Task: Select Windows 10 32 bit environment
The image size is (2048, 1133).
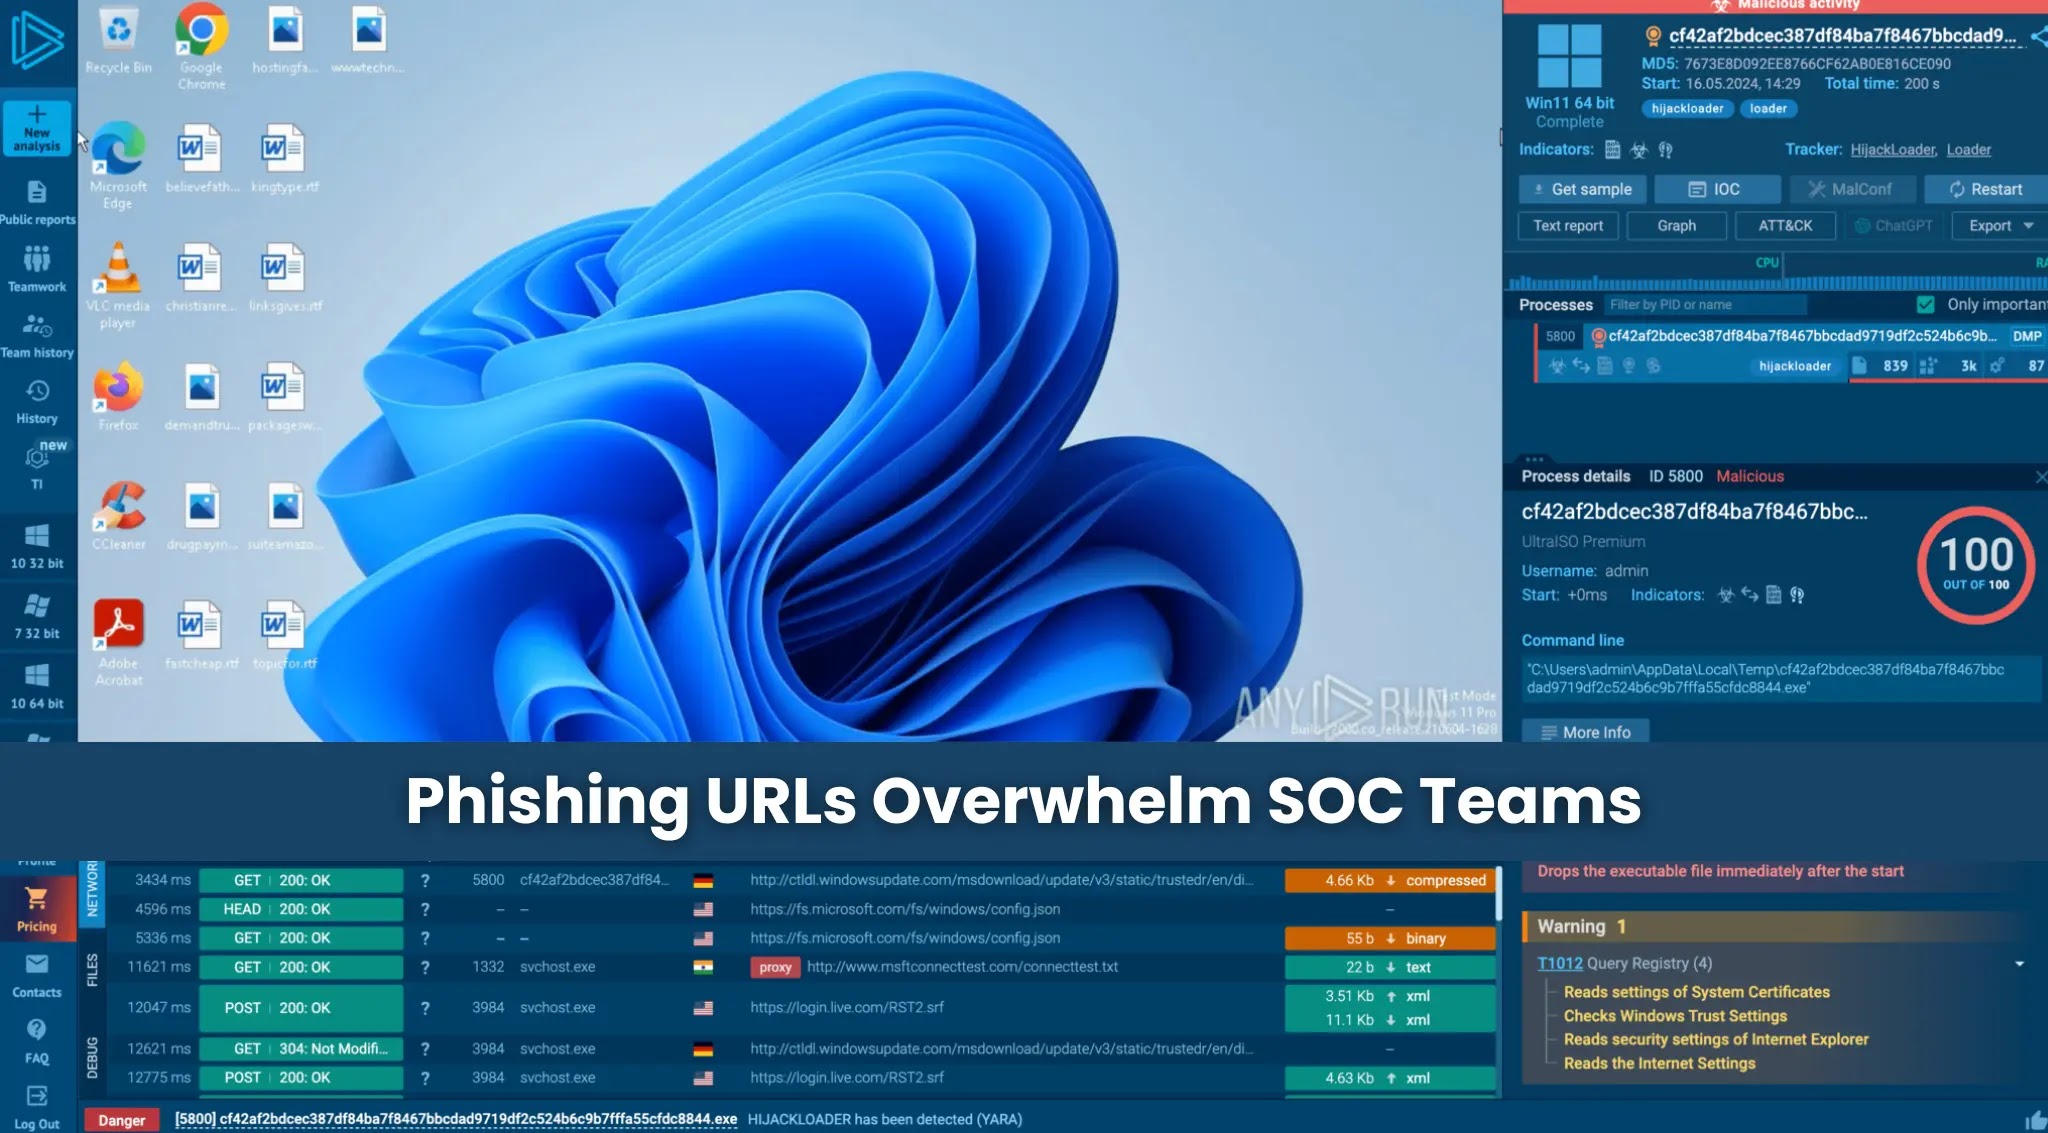Action: (x=37, y=546)
